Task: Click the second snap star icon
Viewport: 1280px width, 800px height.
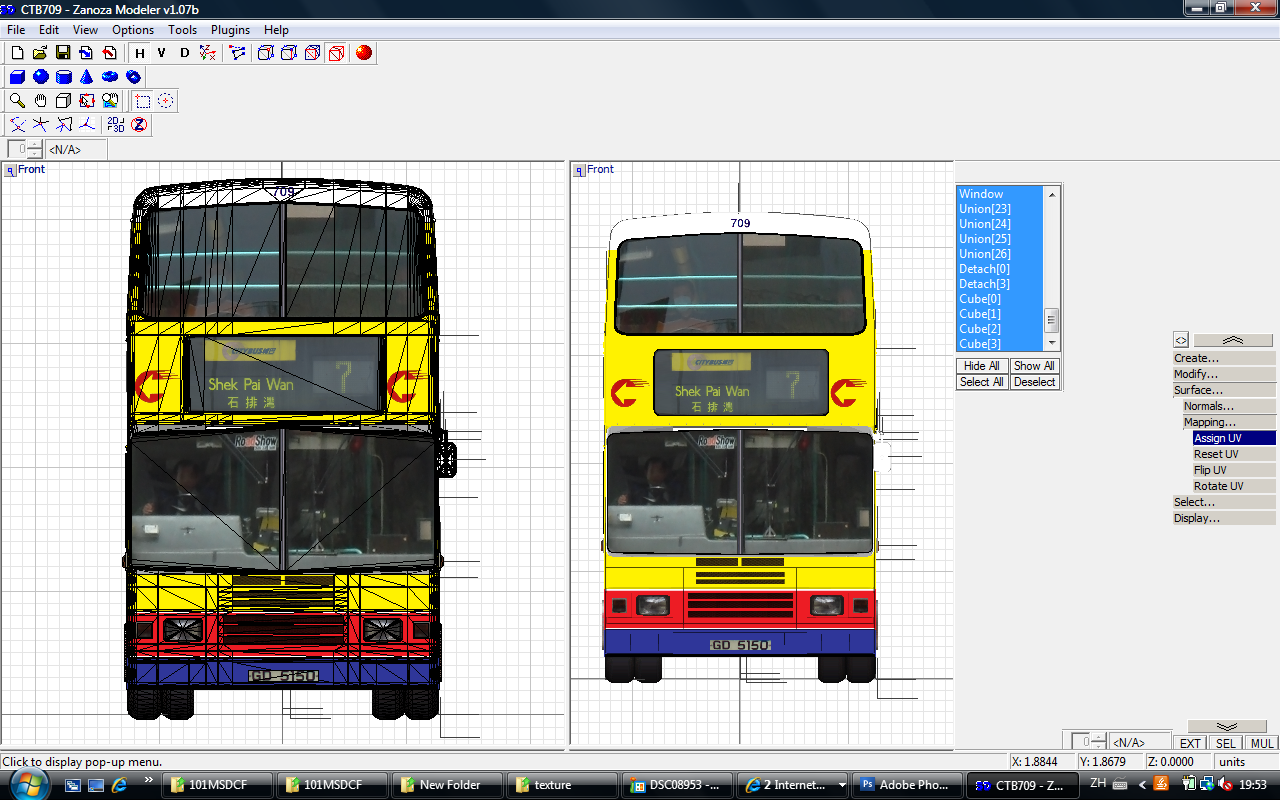Action: tap(40, 125)
